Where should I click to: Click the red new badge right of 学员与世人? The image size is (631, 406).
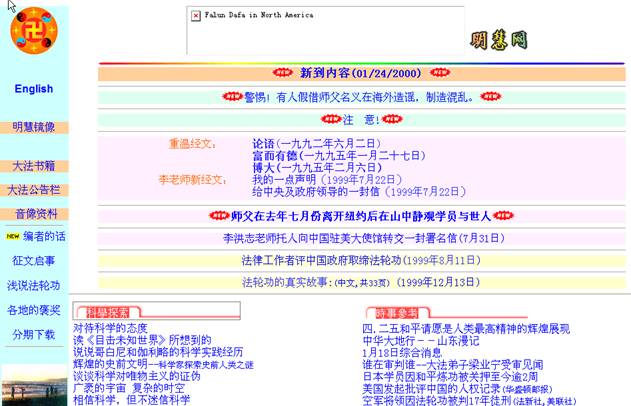(503, 216)
